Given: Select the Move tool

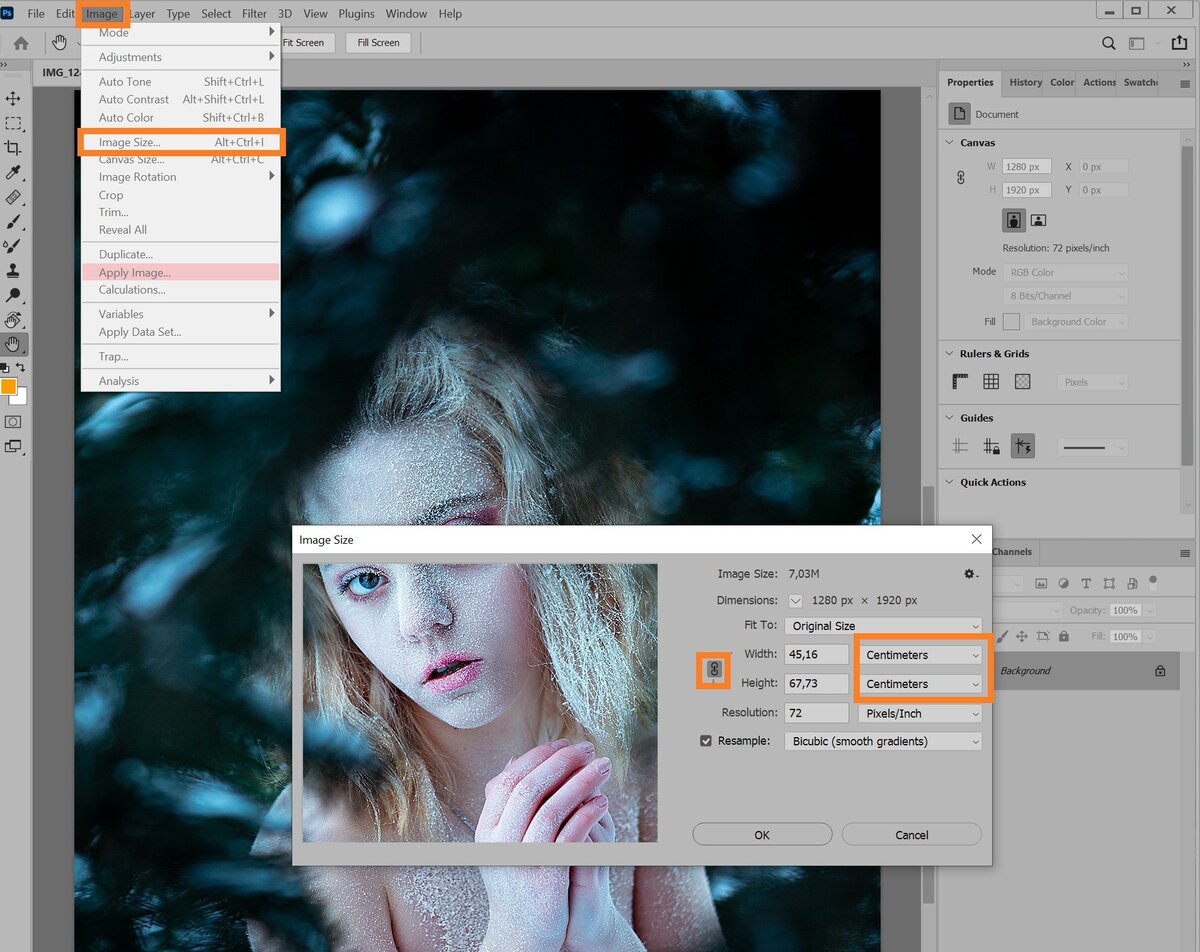Looking at the screenshot, I should [14, 98].
